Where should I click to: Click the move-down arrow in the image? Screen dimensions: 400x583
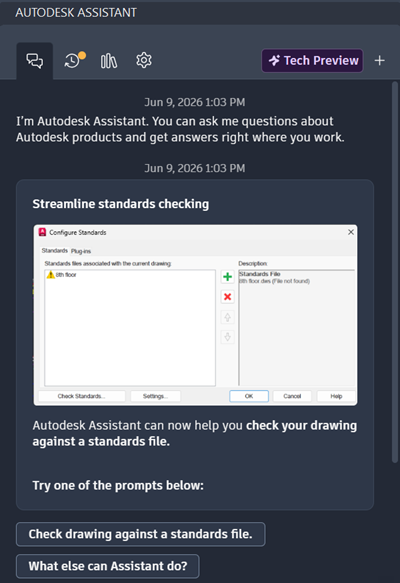tap(228, 337)
